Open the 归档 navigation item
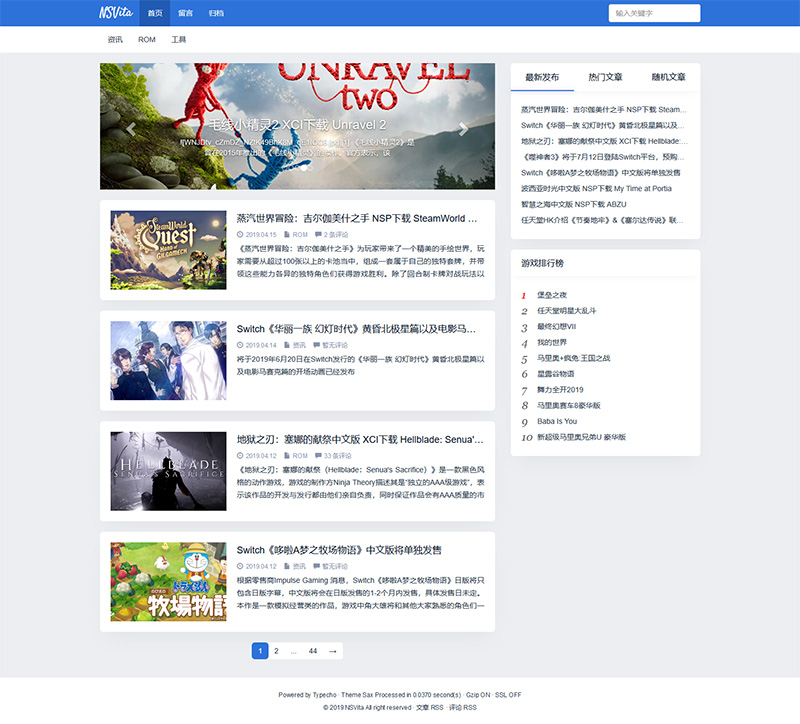The image size is (800, 724). tap(217, 13)
